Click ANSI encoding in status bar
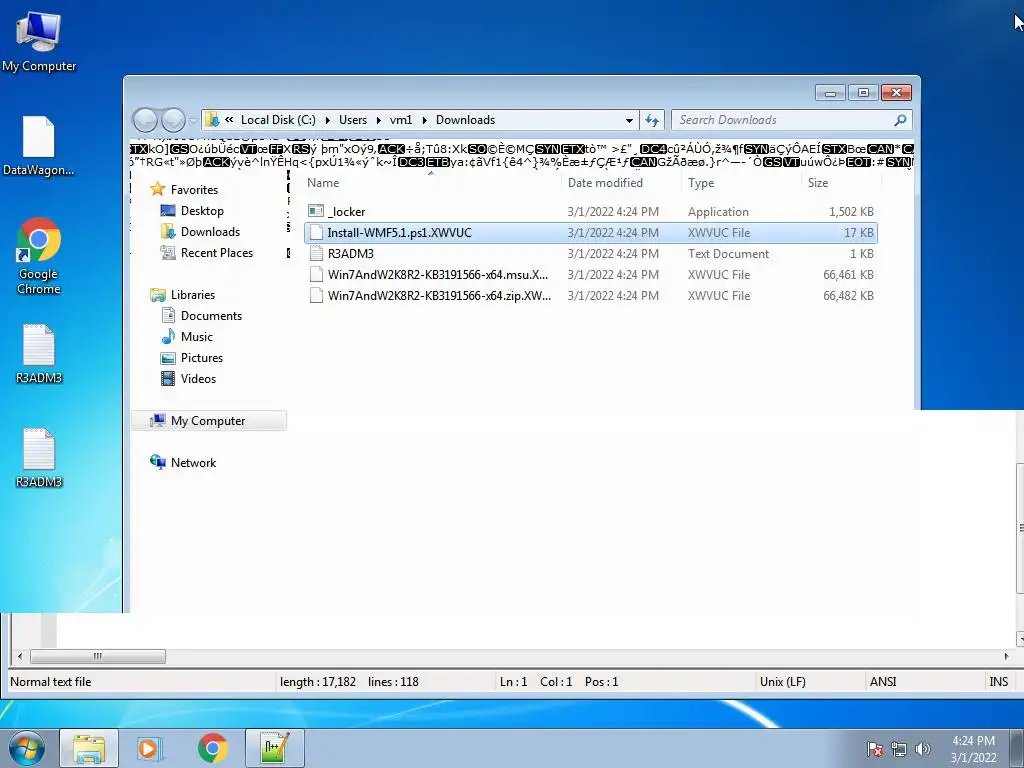Screen dimensions: 1024x768 coord(882,682)
